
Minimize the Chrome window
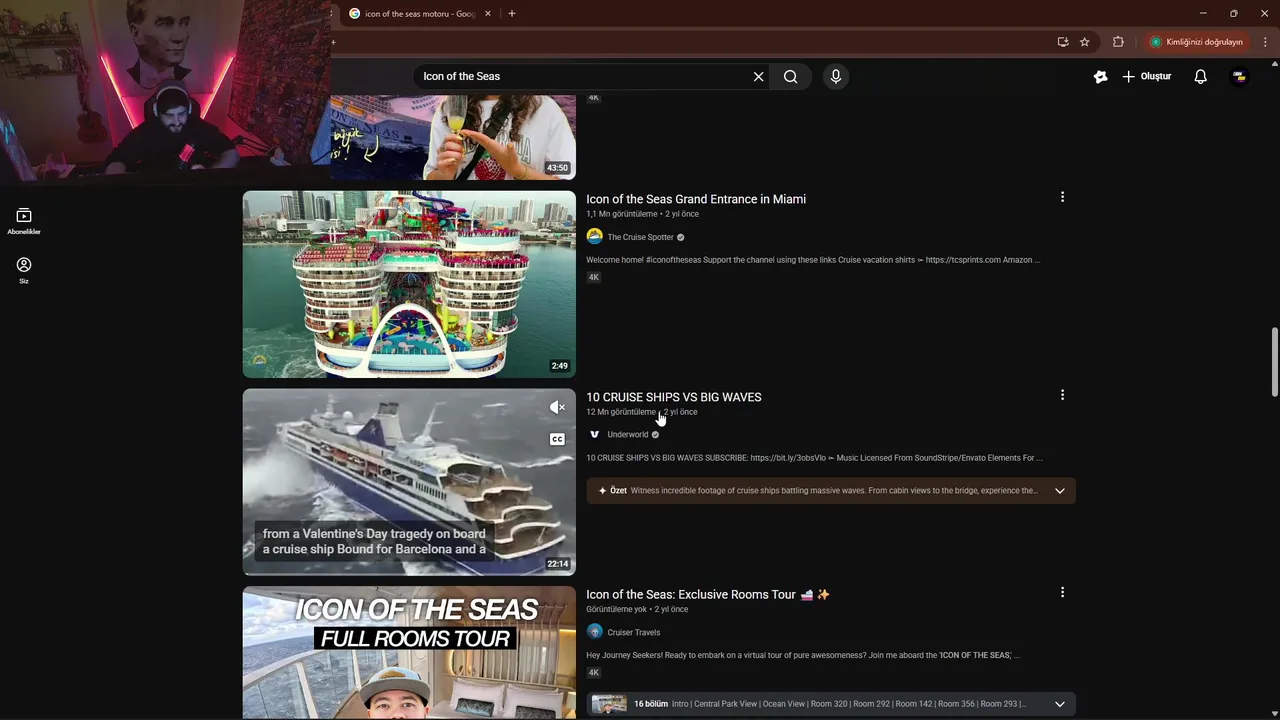1202,13
